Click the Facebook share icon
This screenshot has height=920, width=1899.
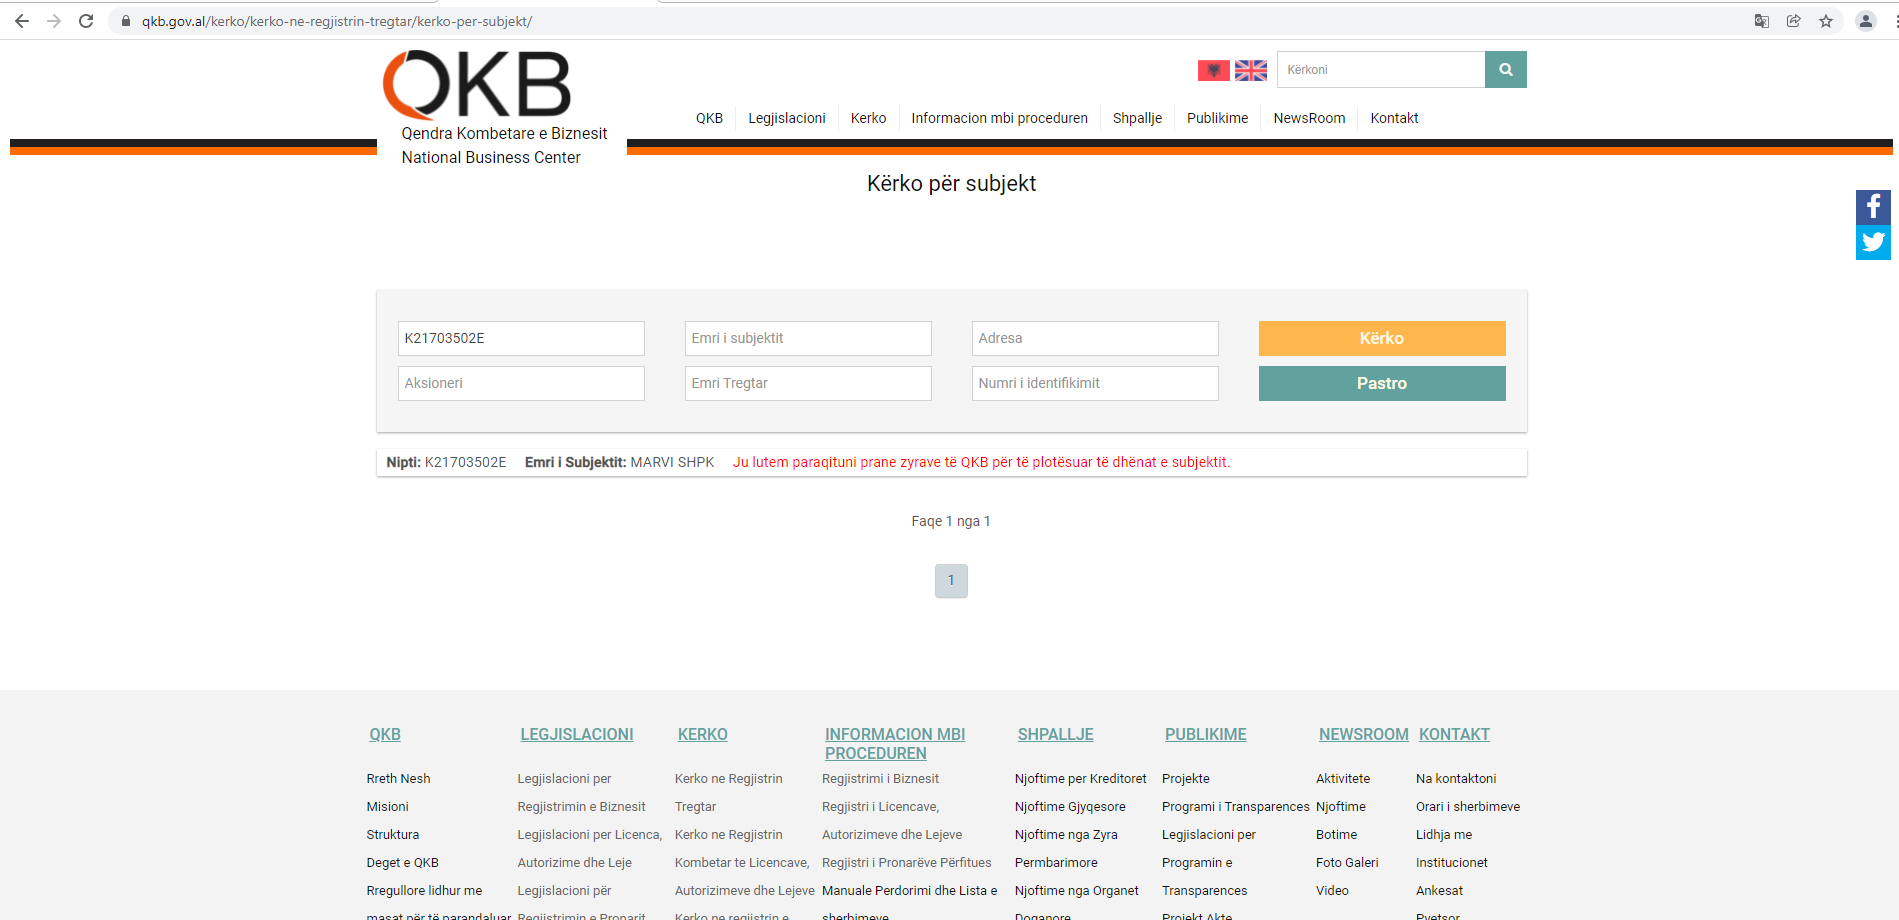[1873, 207]
